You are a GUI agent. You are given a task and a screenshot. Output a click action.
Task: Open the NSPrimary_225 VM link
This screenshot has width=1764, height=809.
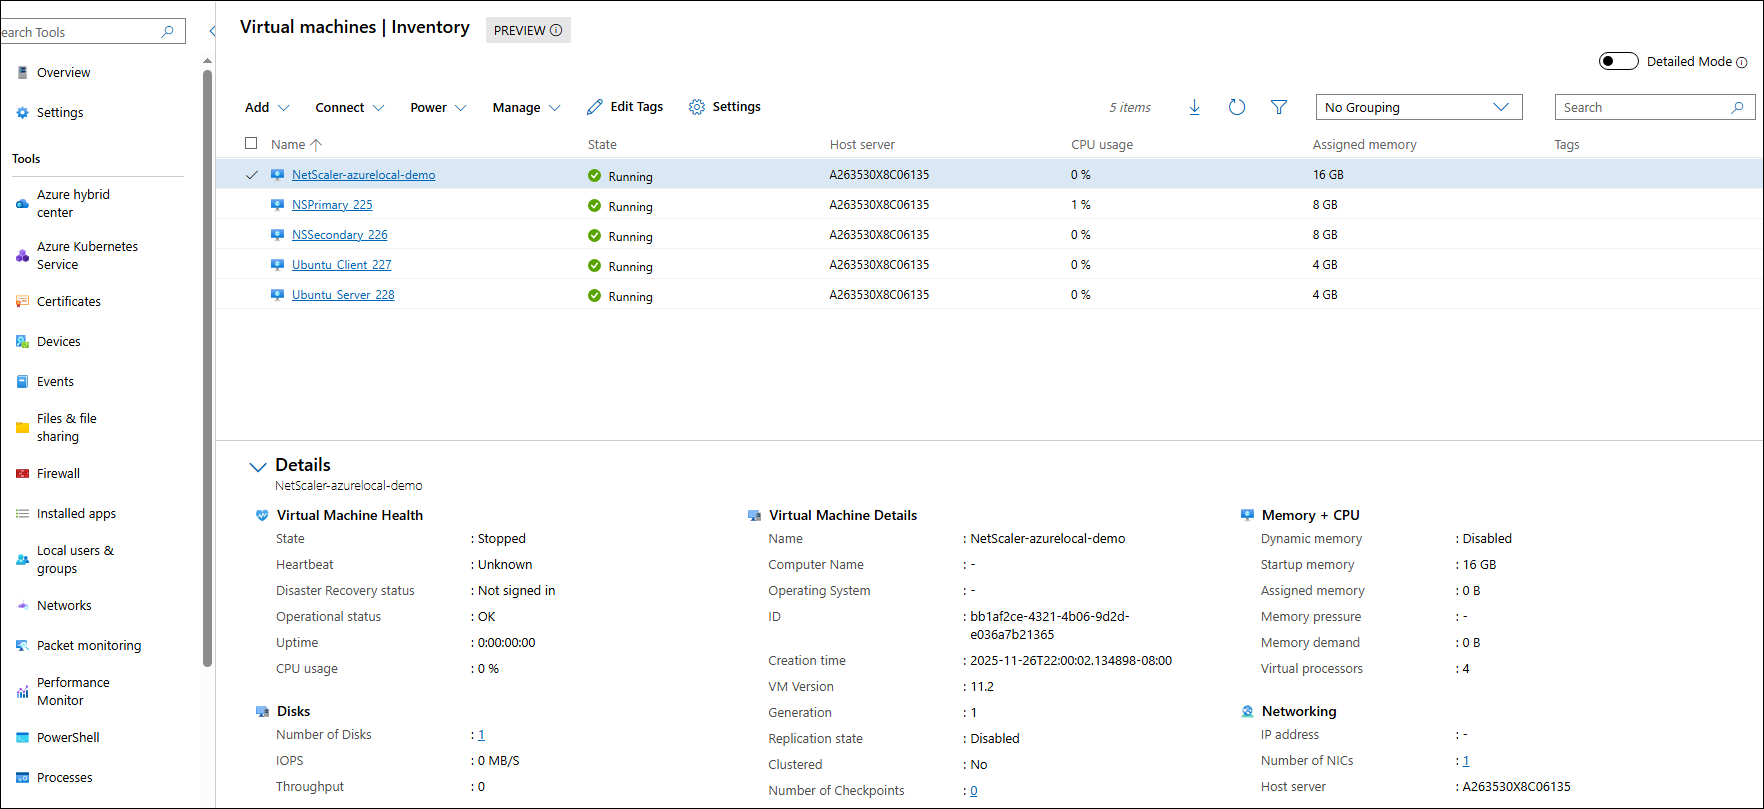pos(332,205)
